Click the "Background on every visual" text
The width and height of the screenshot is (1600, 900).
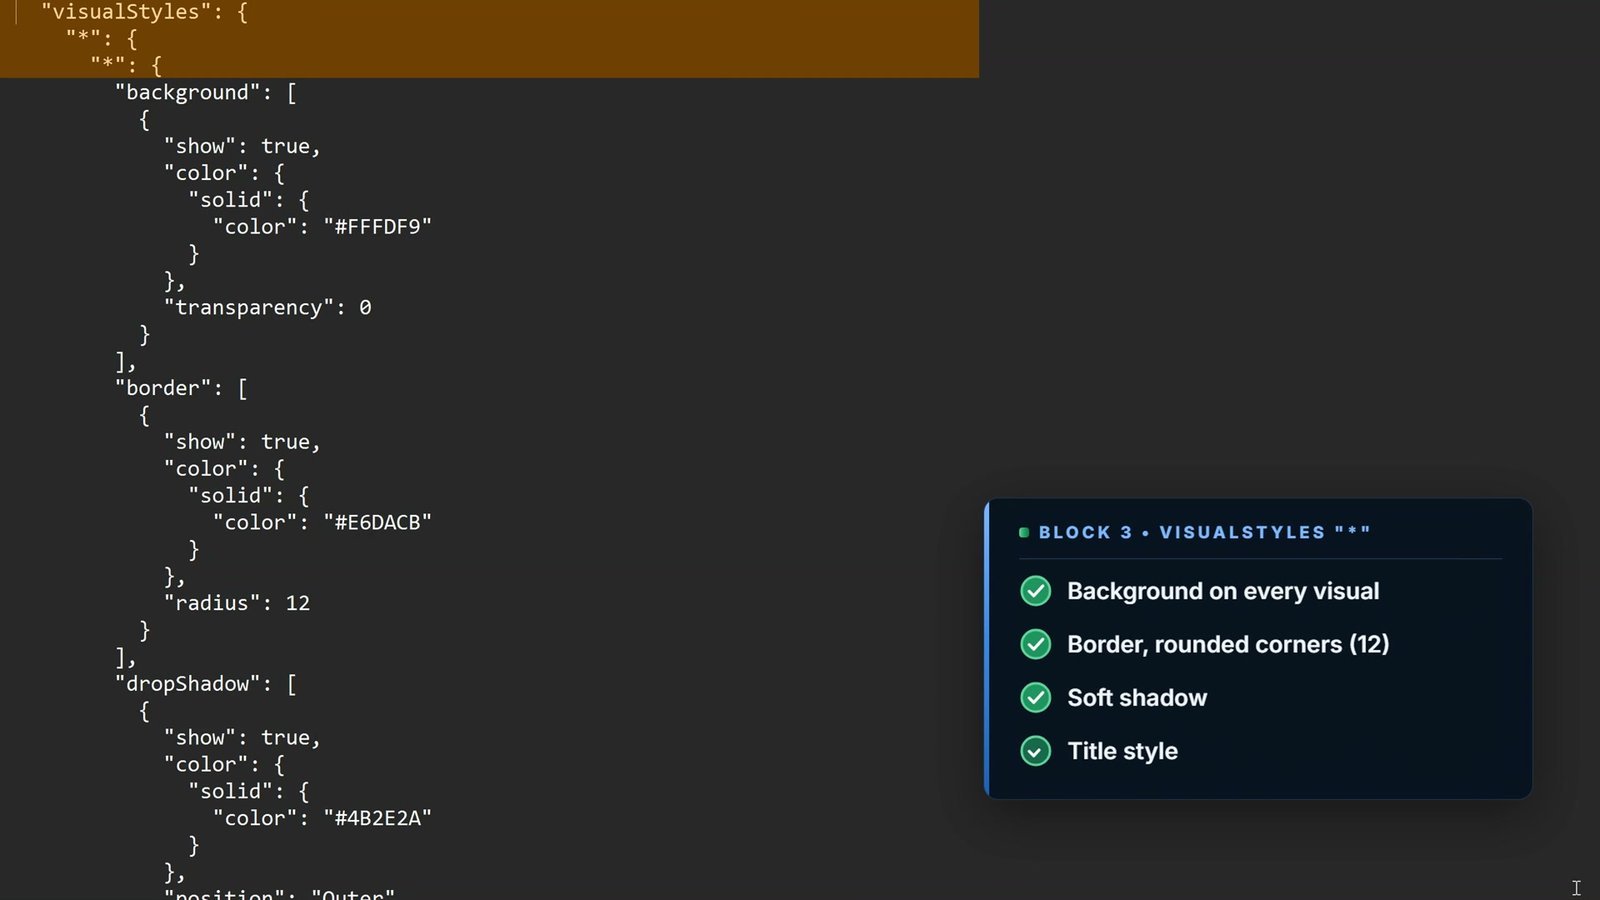click(x=1223, y=591)
